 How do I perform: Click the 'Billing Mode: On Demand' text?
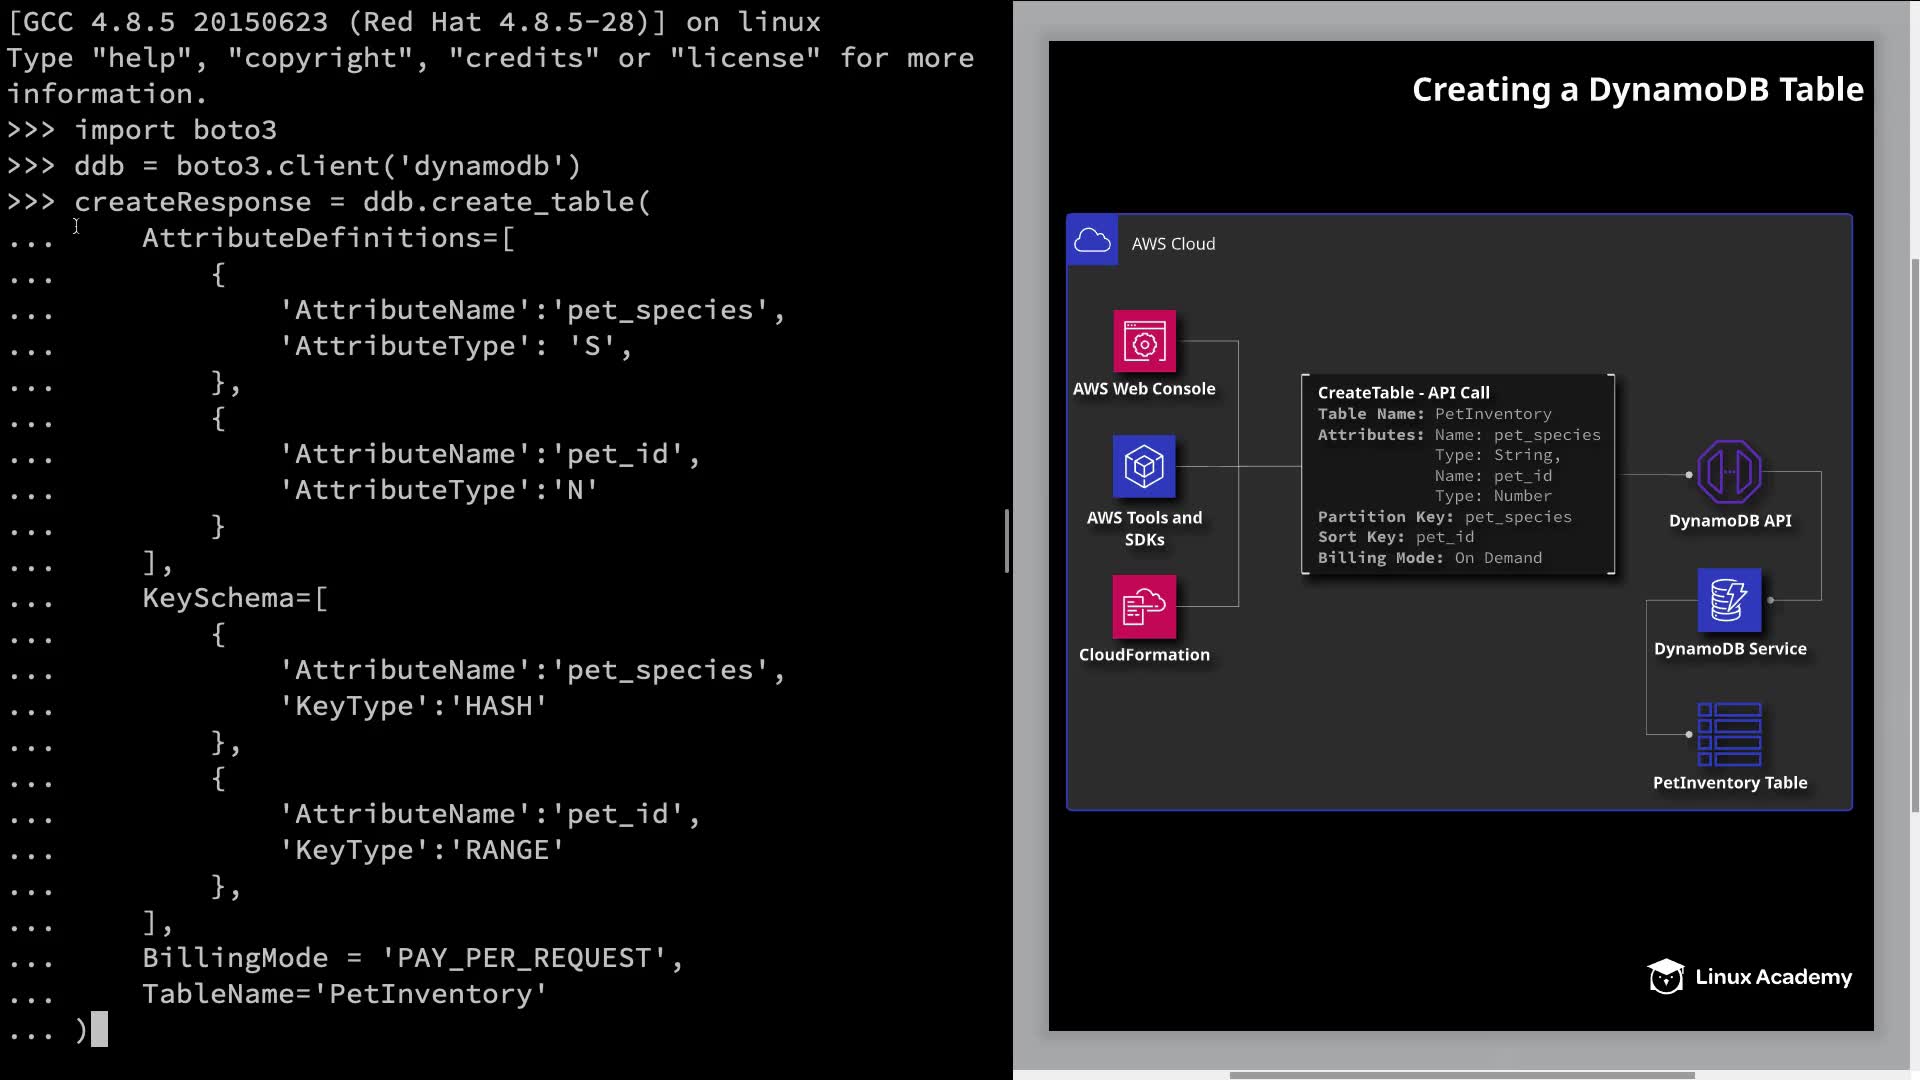coord(1429,558)
